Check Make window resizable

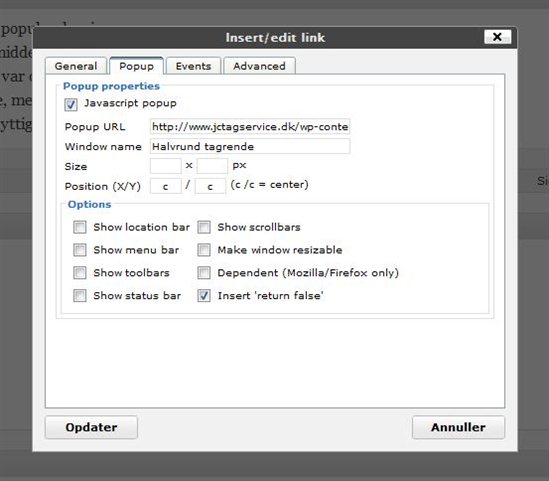coord(204,250)
